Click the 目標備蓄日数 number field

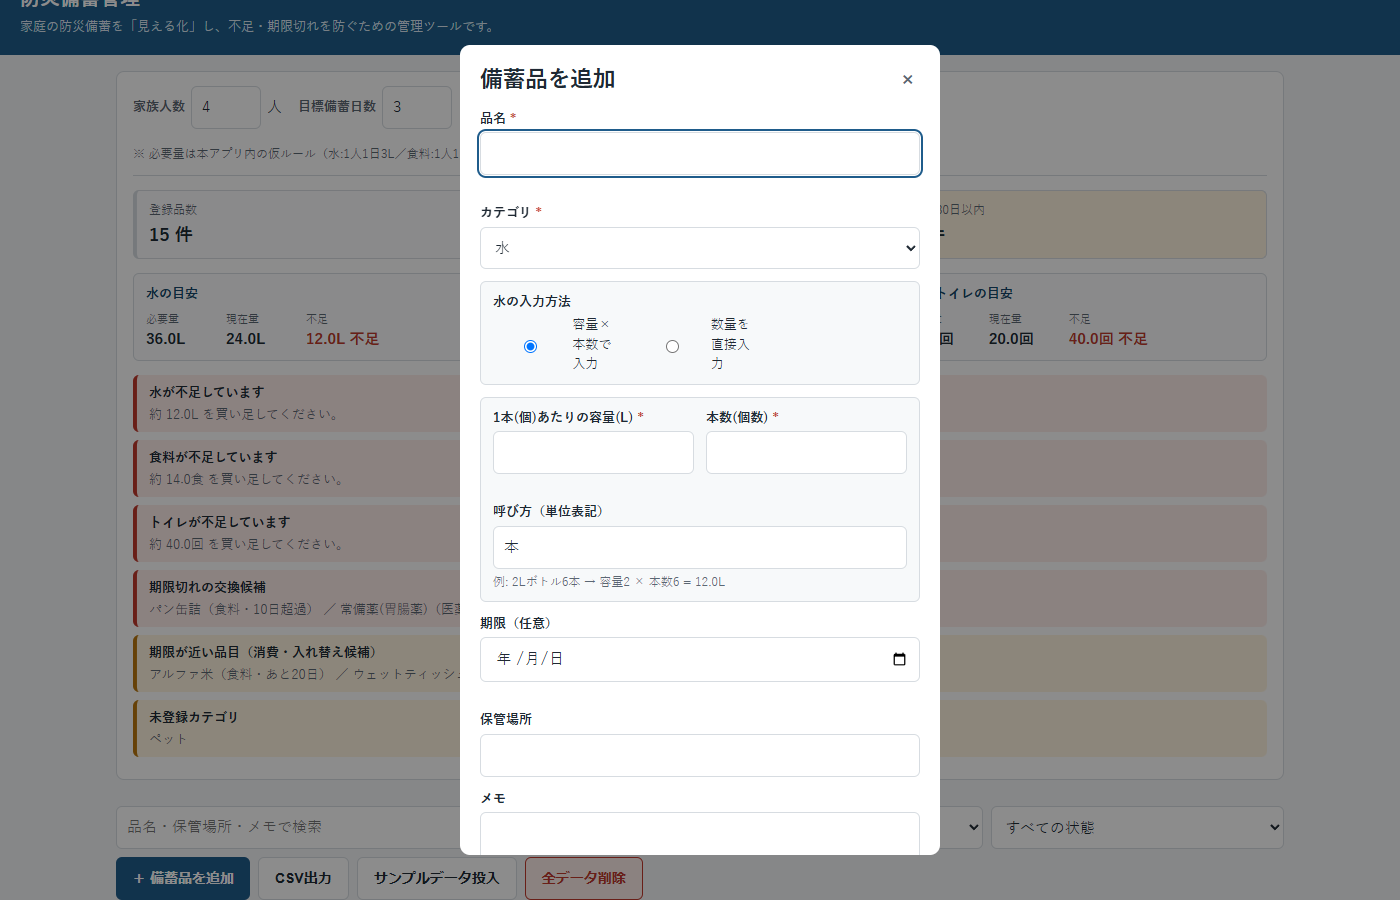417,107
